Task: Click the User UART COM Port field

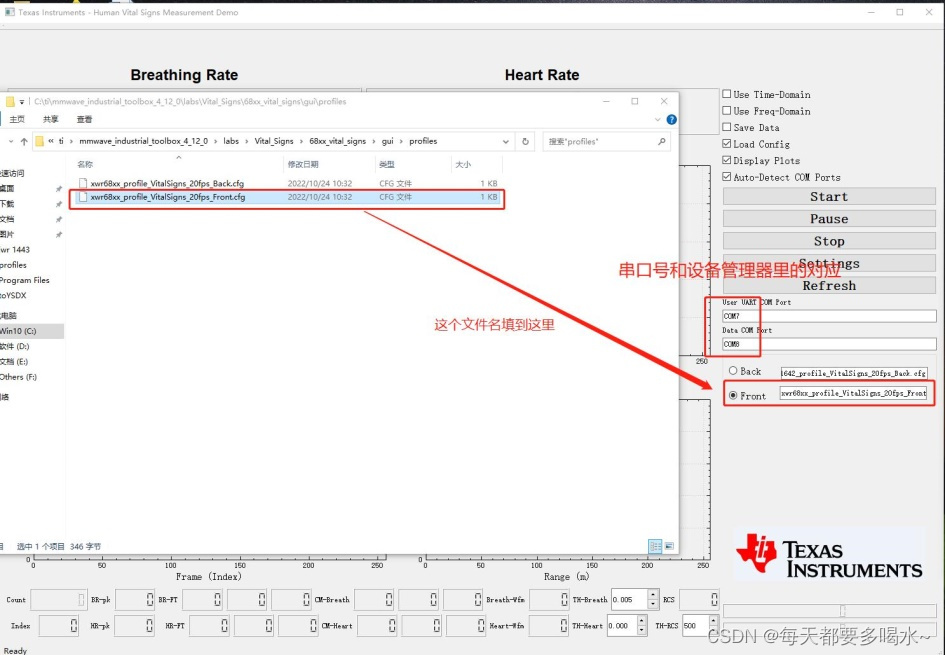Action: pyautogui.click(x=829, y=316)
